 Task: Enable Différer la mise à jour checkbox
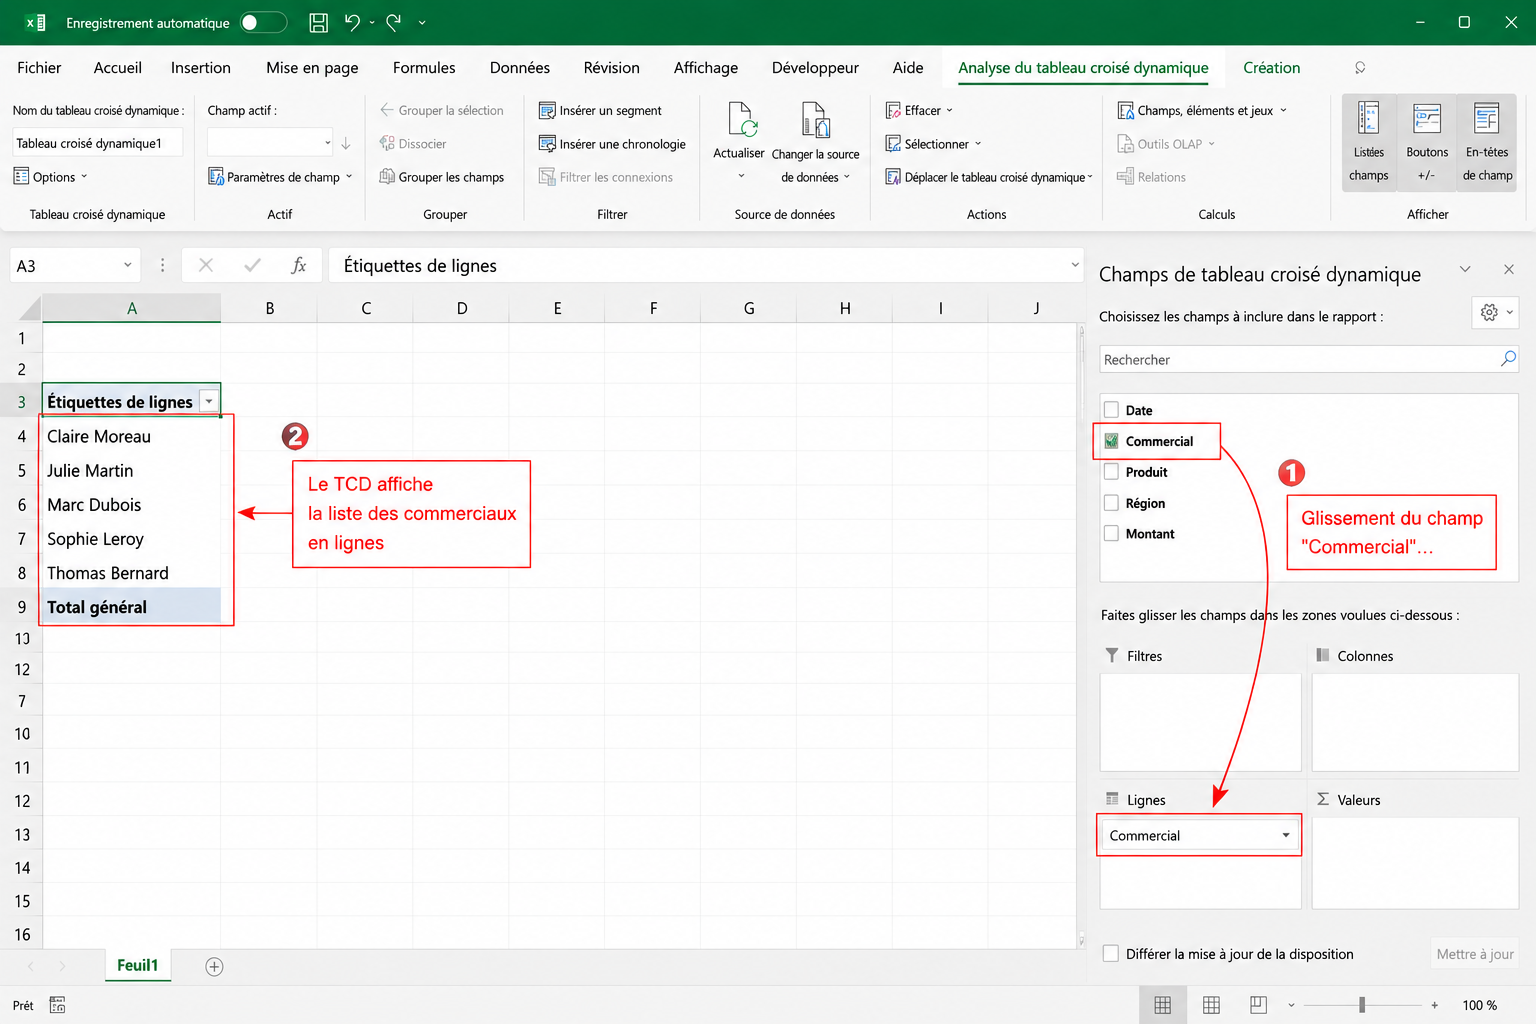[x=1110, y=954]
